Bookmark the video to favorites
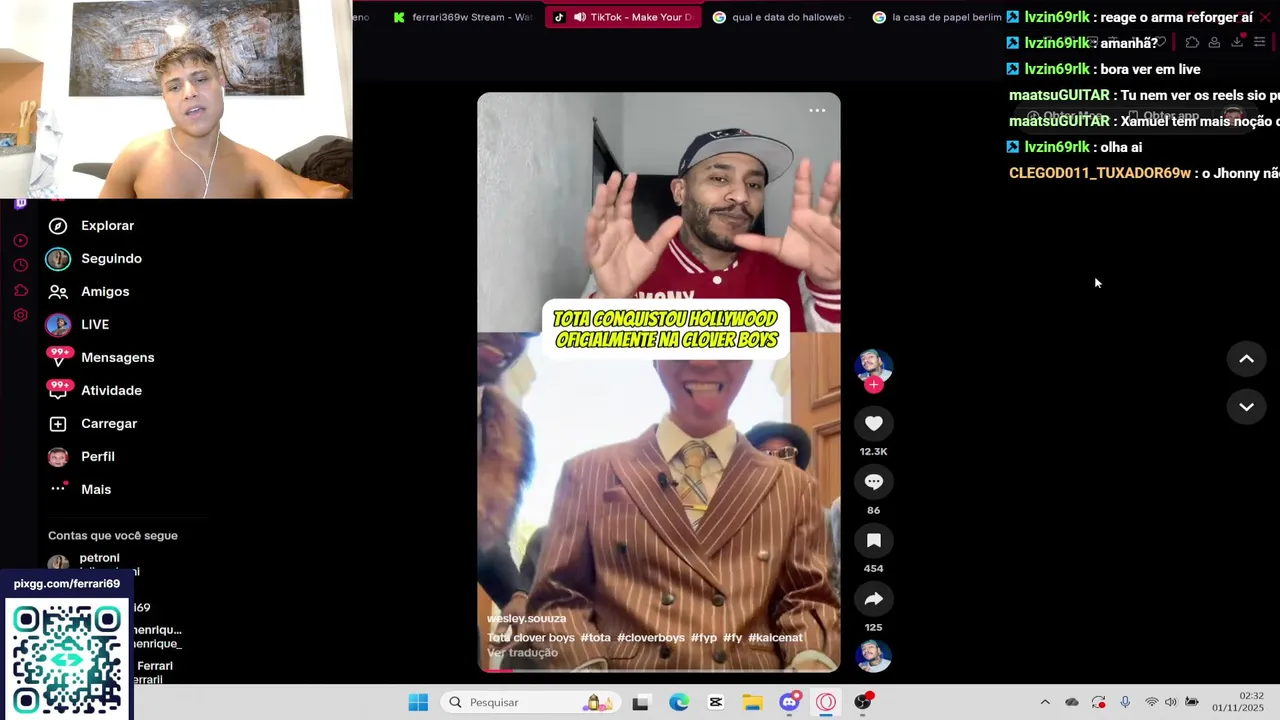 tap(873, 541)
